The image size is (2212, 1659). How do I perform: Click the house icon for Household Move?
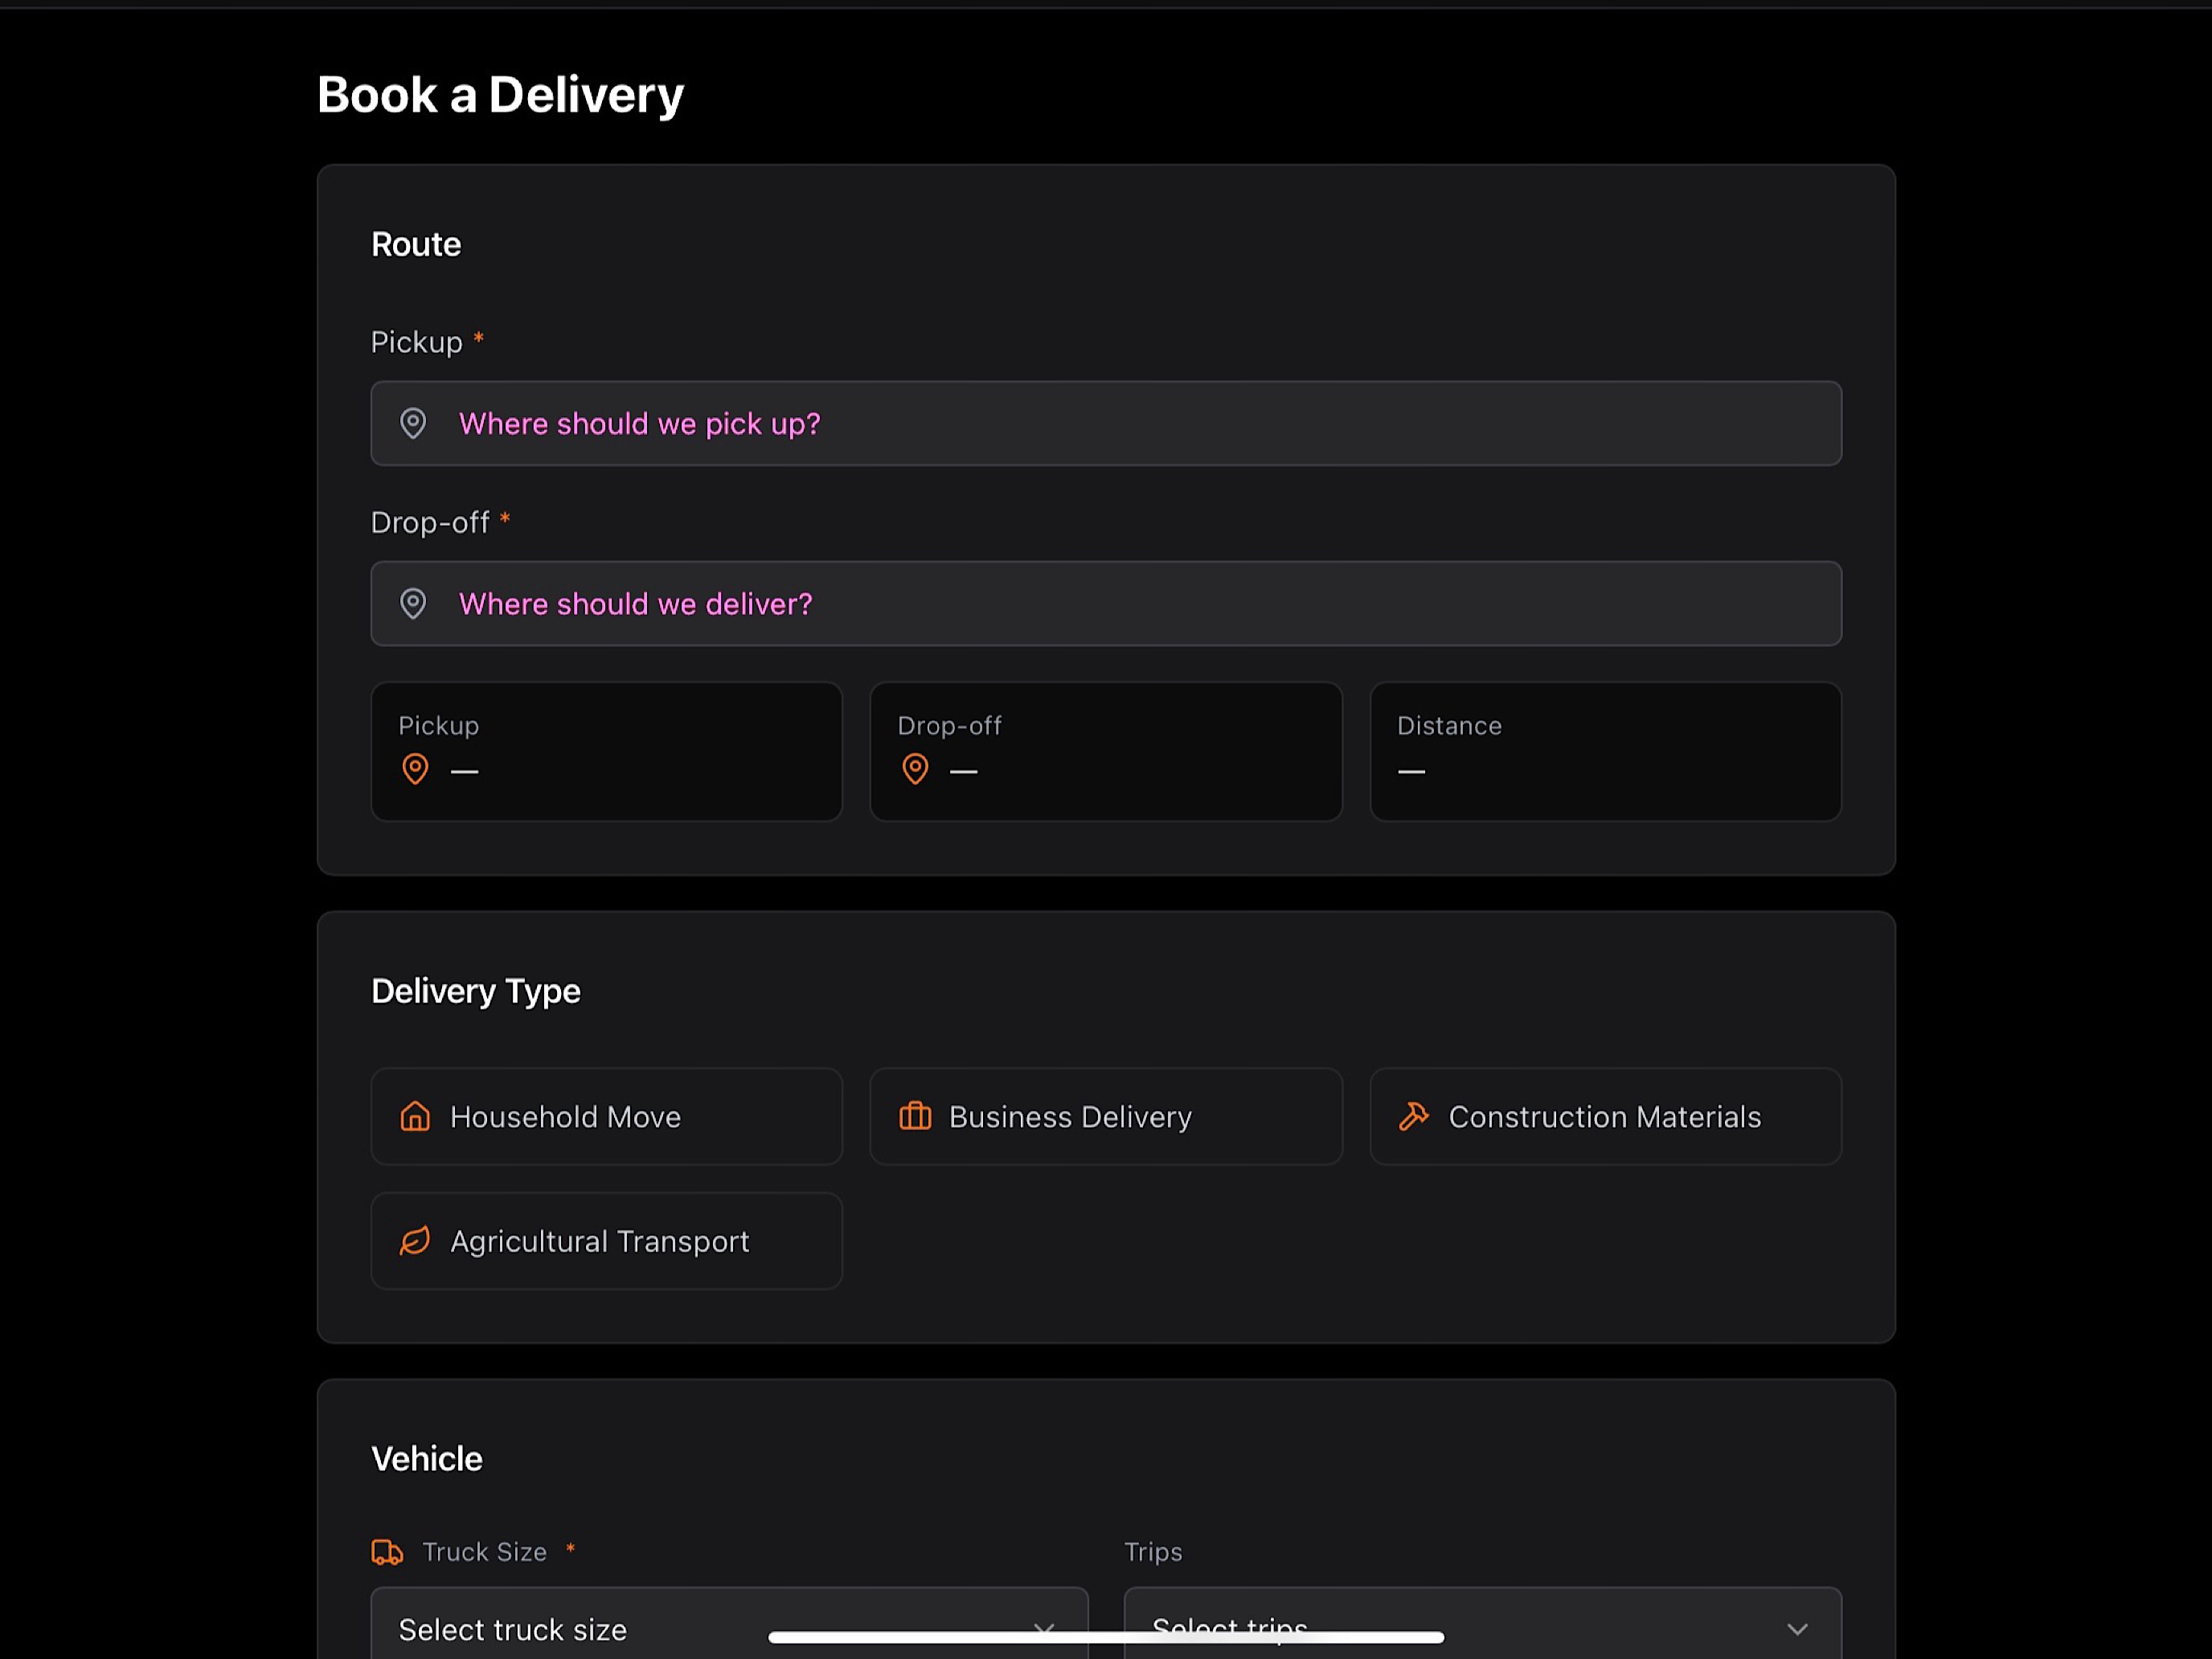tap(415, 1116)
